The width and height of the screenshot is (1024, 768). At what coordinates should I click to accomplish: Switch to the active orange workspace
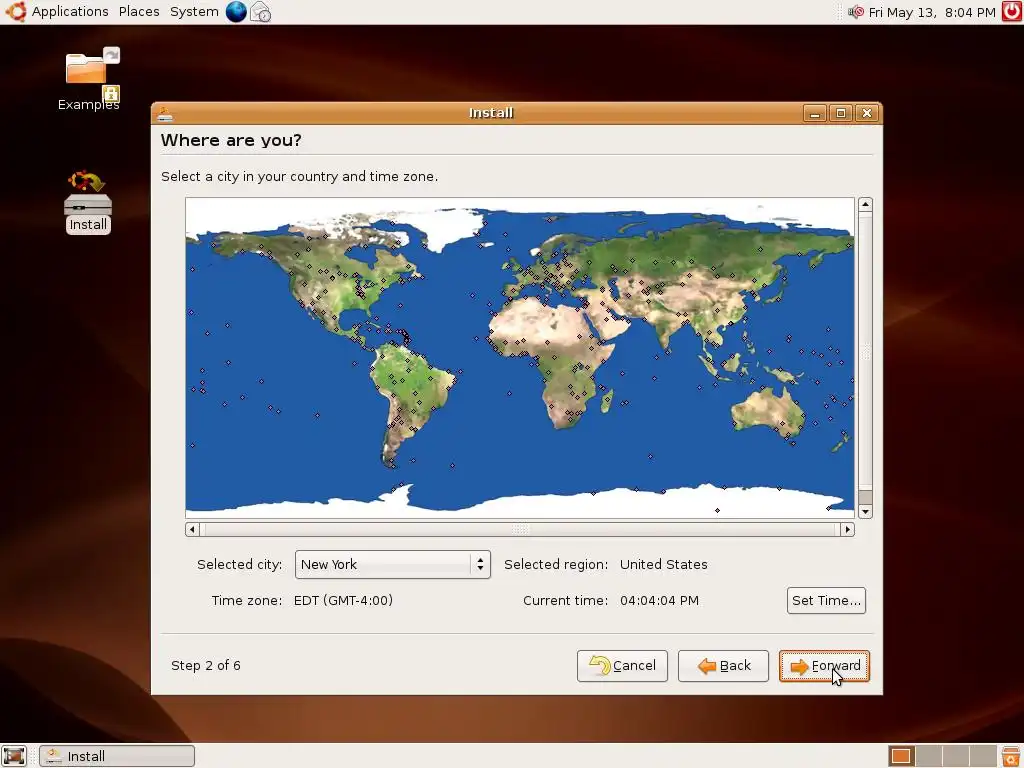[x=901, y=756]
